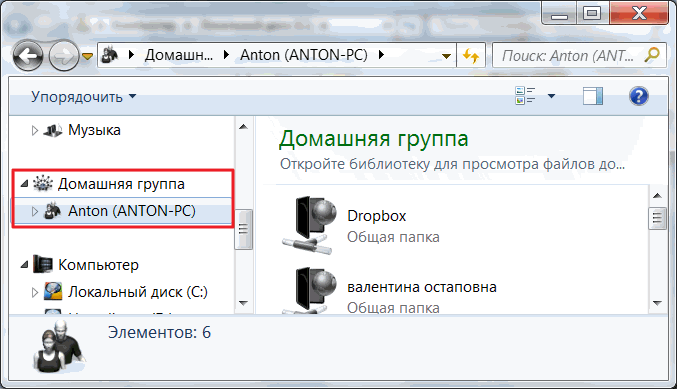Open the view options dropdown arrow

[x=551, y=96]
